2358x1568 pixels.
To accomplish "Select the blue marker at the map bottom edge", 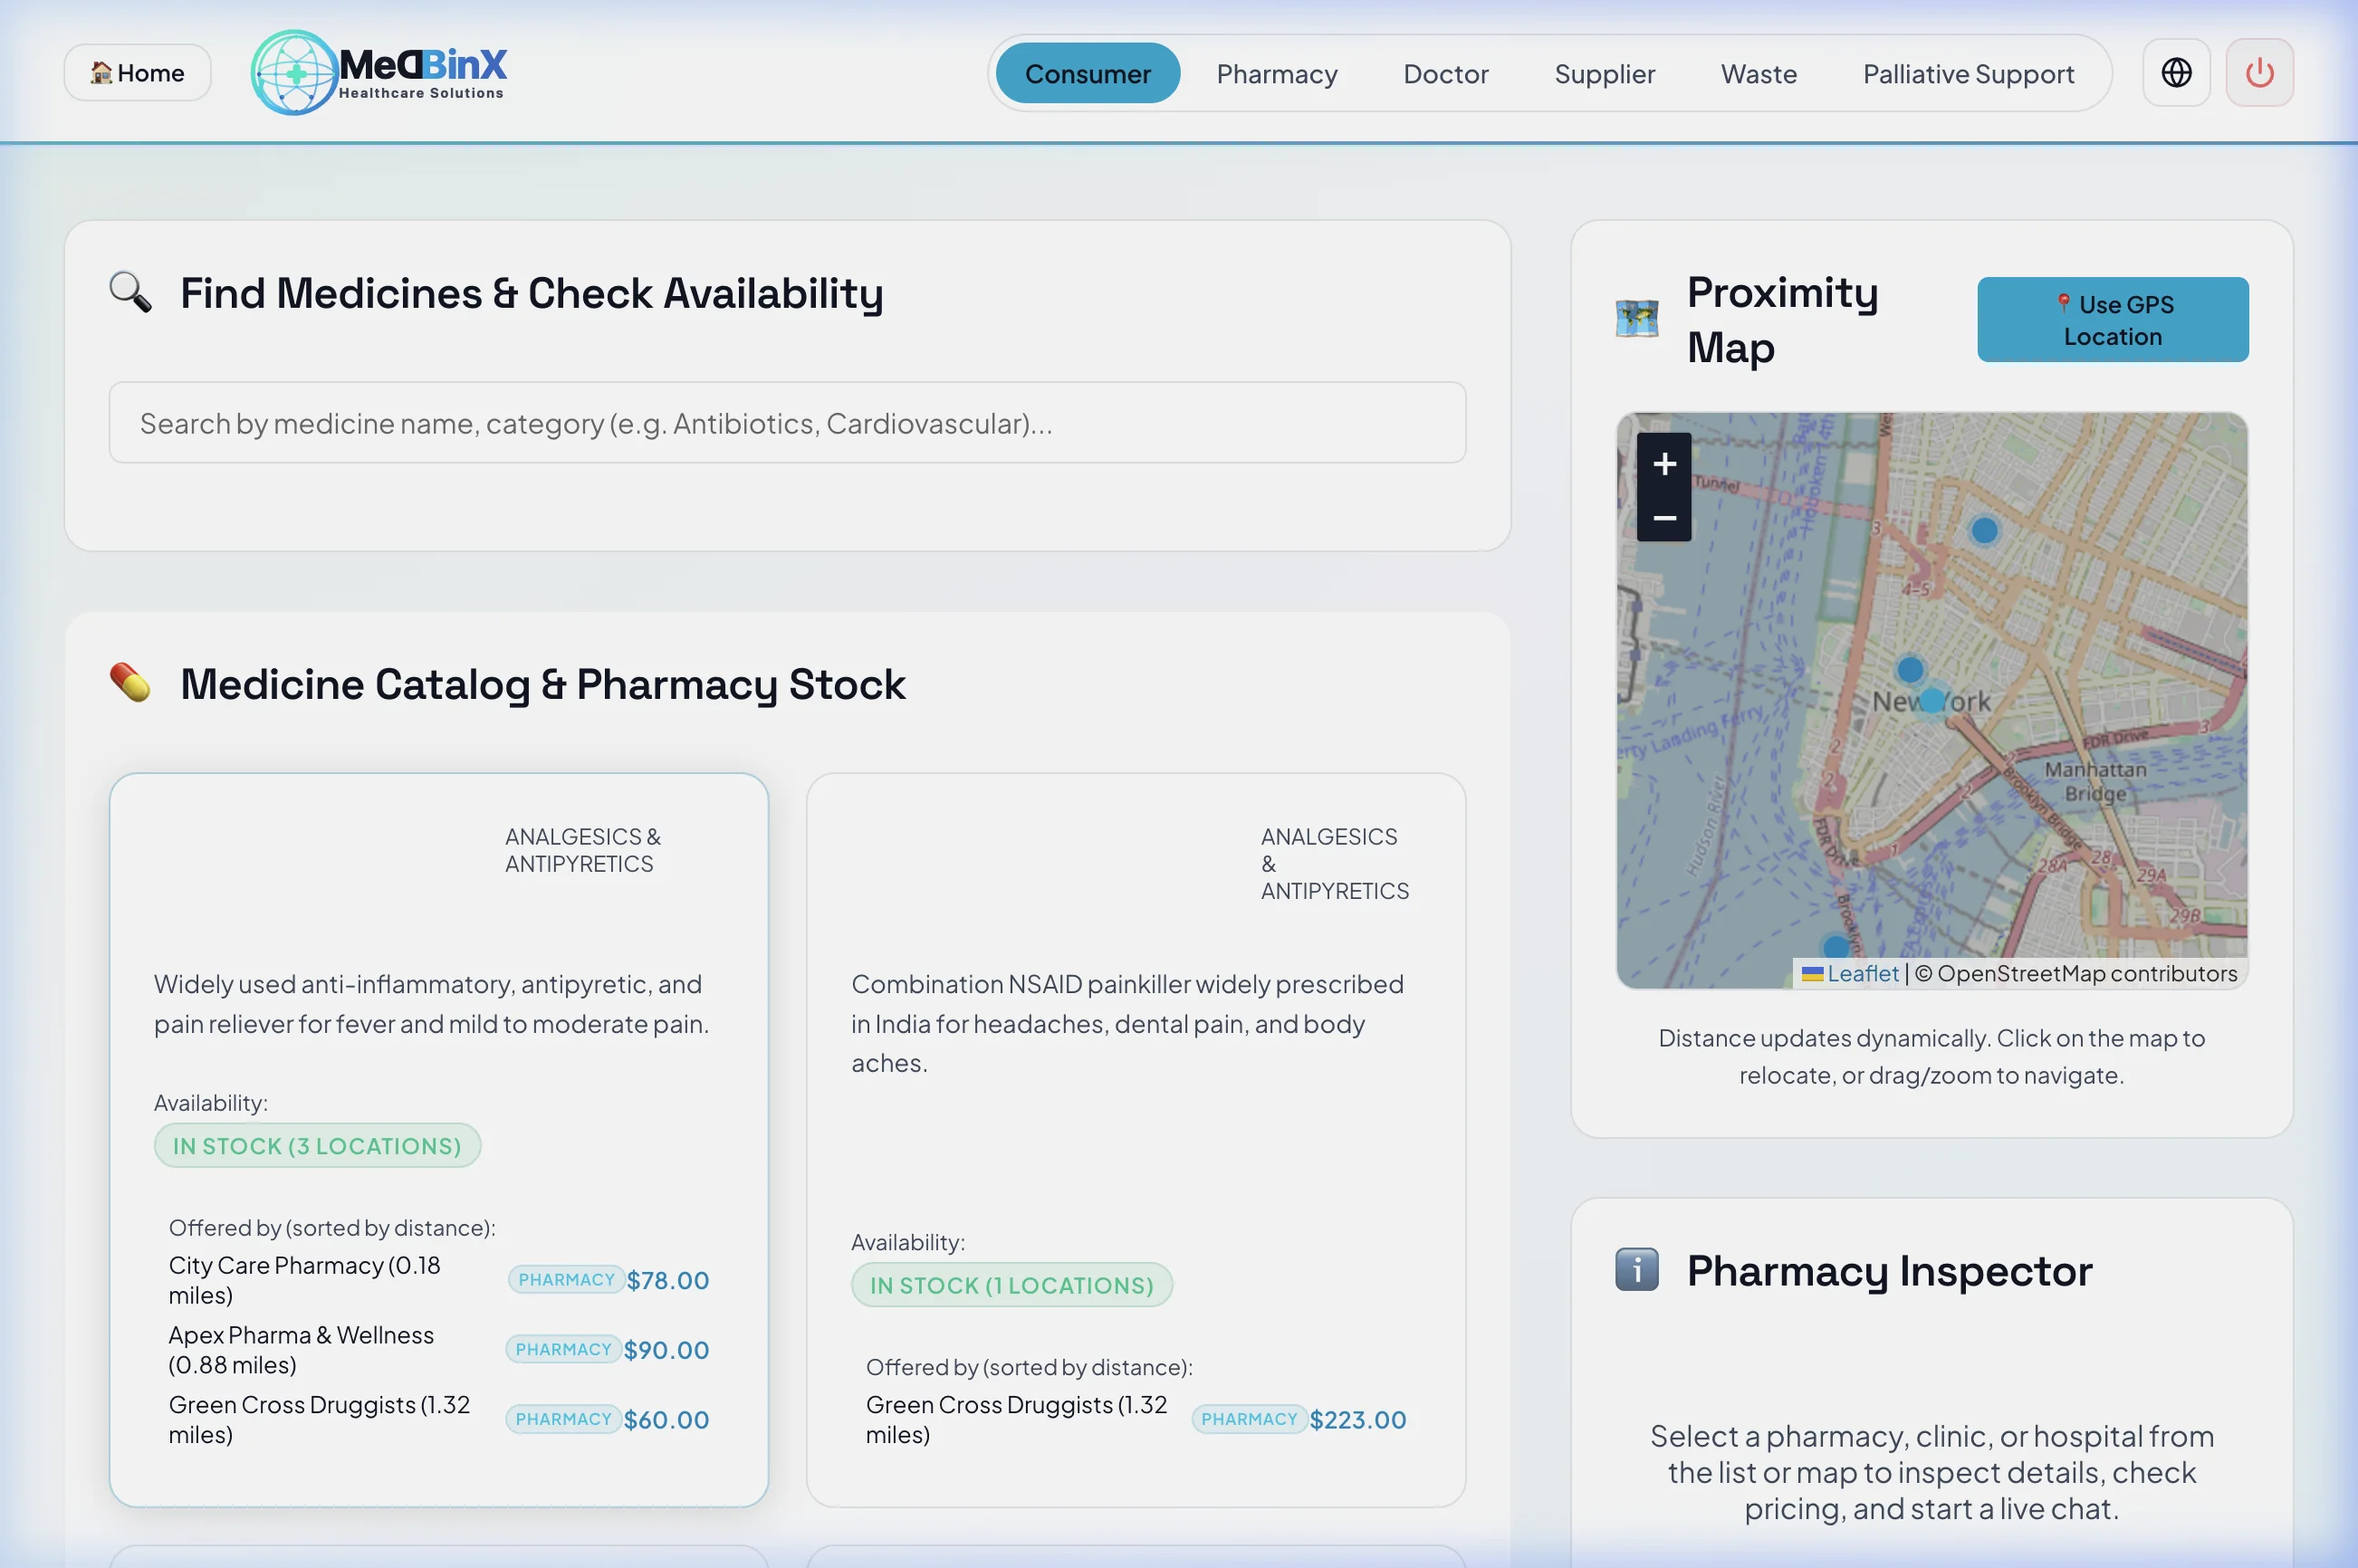I will click(x=1835, y=946).
